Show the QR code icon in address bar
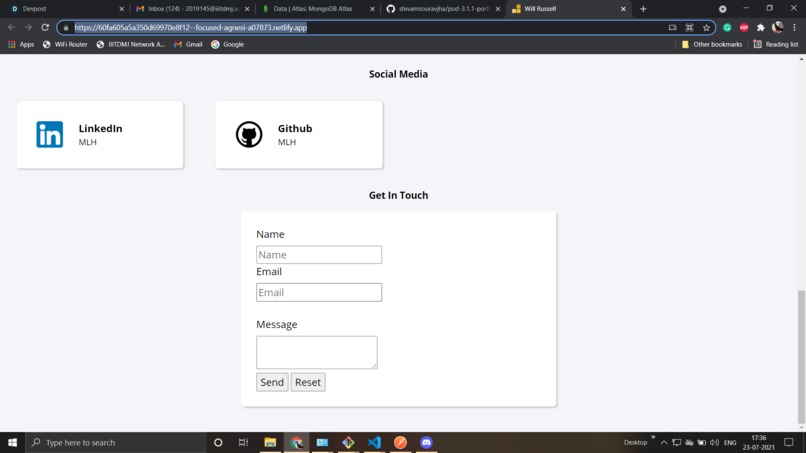 tap(689, 27)
